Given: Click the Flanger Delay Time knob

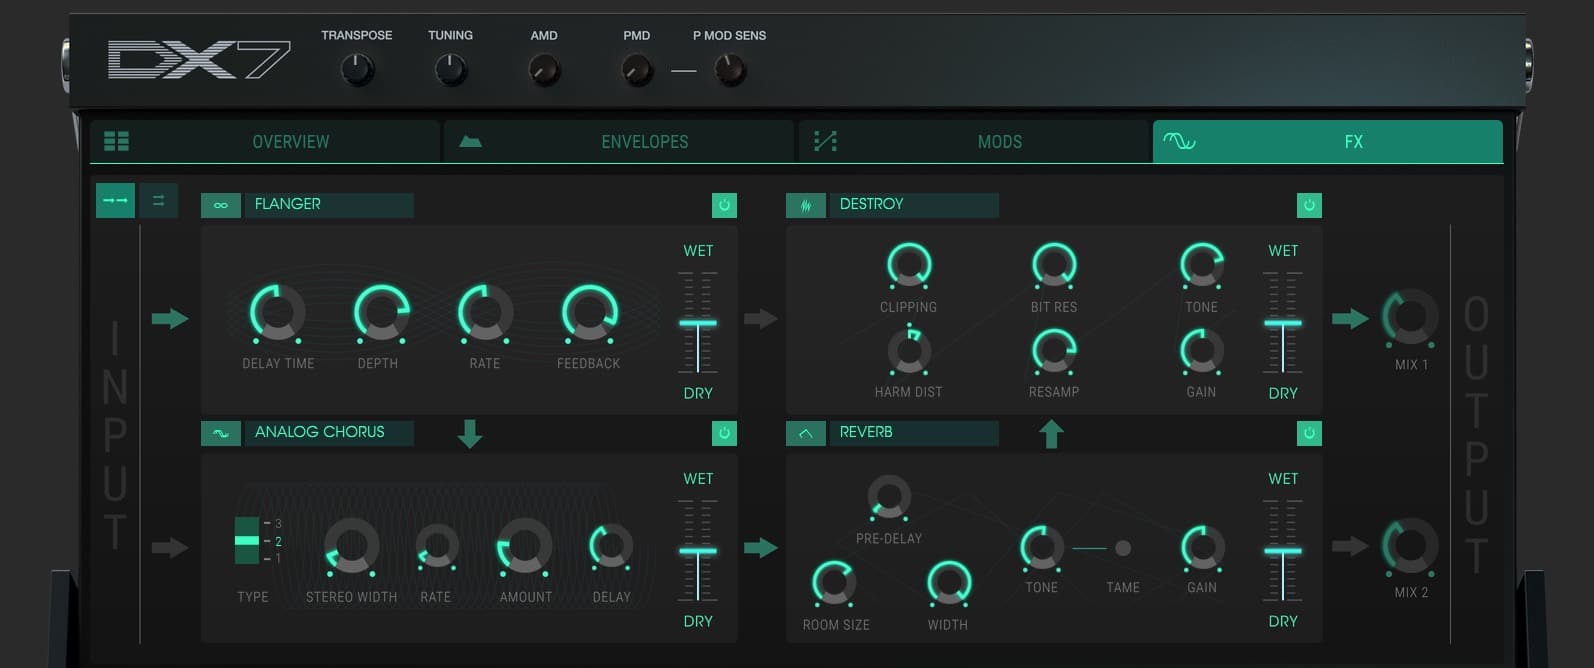Looking at the screenshot, I should point(278,313).
